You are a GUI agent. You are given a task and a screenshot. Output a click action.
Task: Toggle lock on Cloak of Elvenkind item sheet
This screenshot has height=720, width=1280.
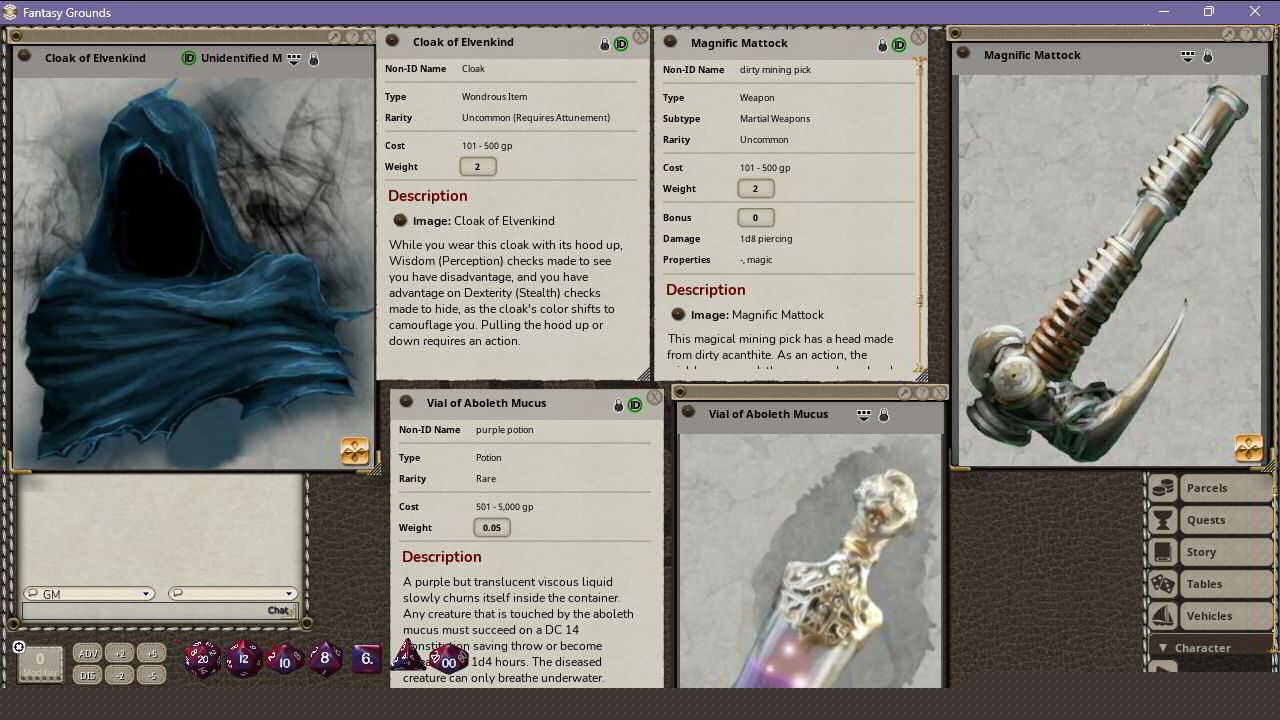(604, 44)
